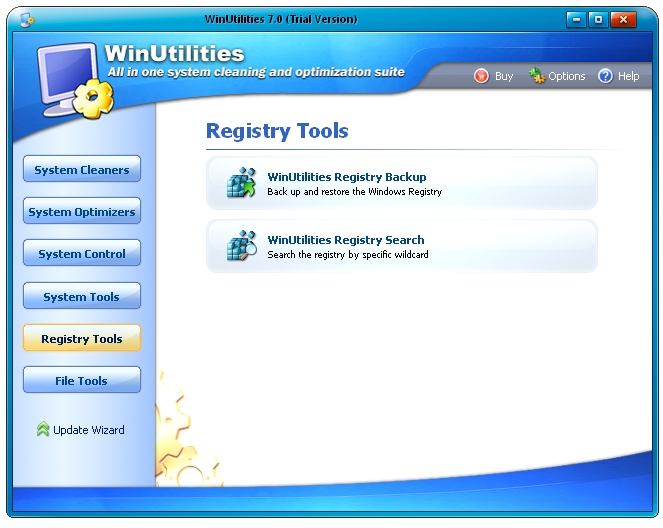663x528 pixels.
Task: Switch to System Optimizers section
Action: coord(82,211)
